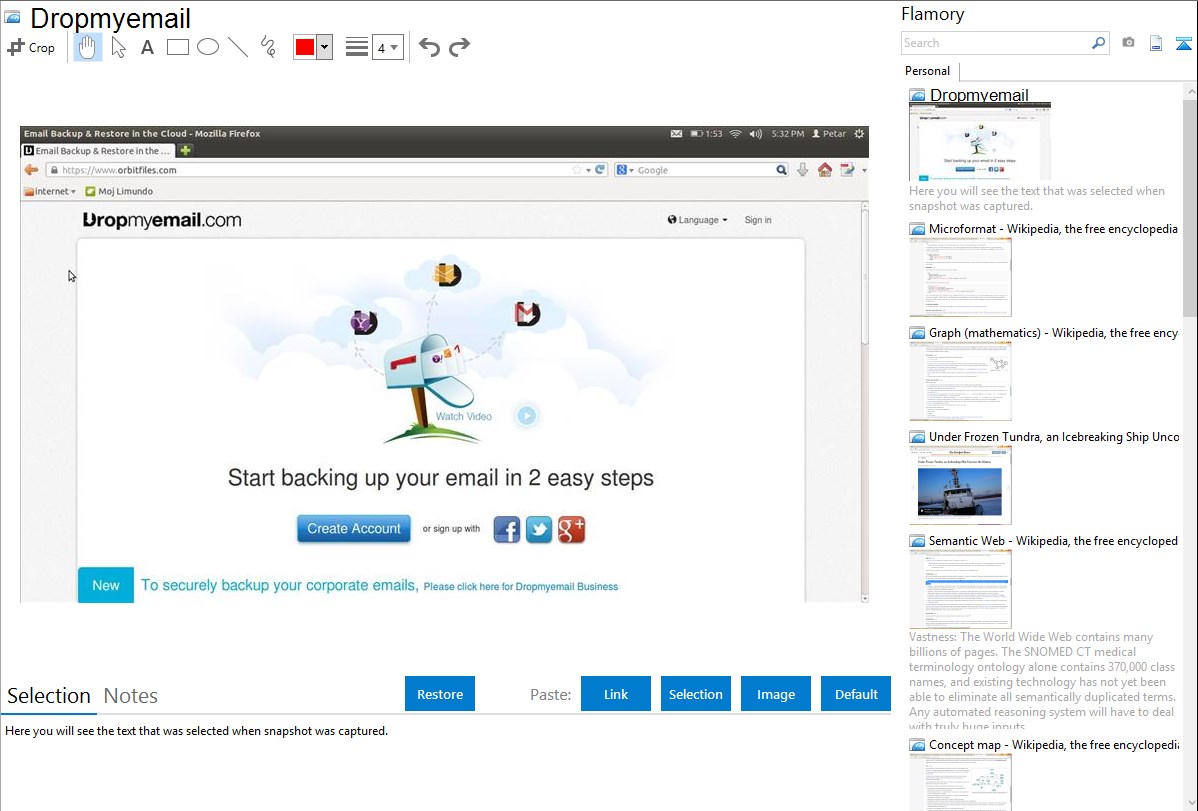Click the Microformat - Wikipedia title
Viewport: 1198px width, 811px height.
coord(1053,229)
